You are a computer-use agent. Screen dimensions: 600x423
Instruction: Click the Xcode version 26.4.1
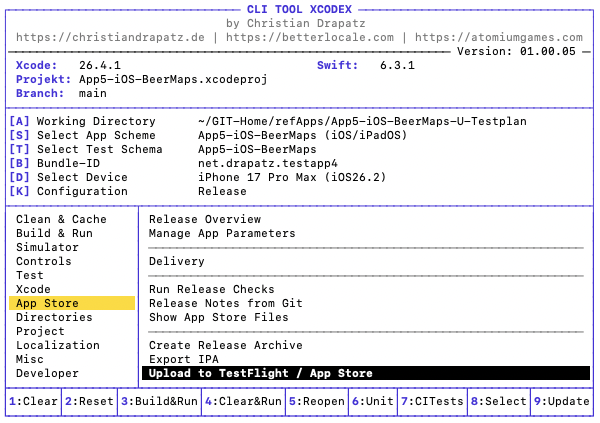[x=100, y=65]
